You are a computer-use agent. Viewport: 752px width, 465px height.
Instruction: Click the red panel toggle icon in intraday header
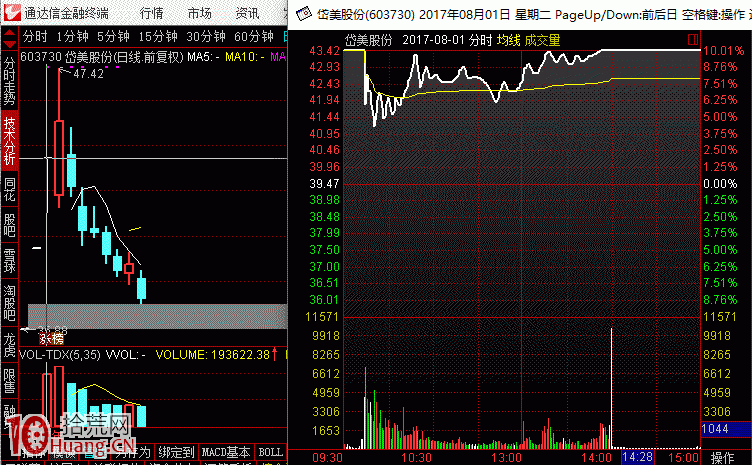(x=693, y=39)
